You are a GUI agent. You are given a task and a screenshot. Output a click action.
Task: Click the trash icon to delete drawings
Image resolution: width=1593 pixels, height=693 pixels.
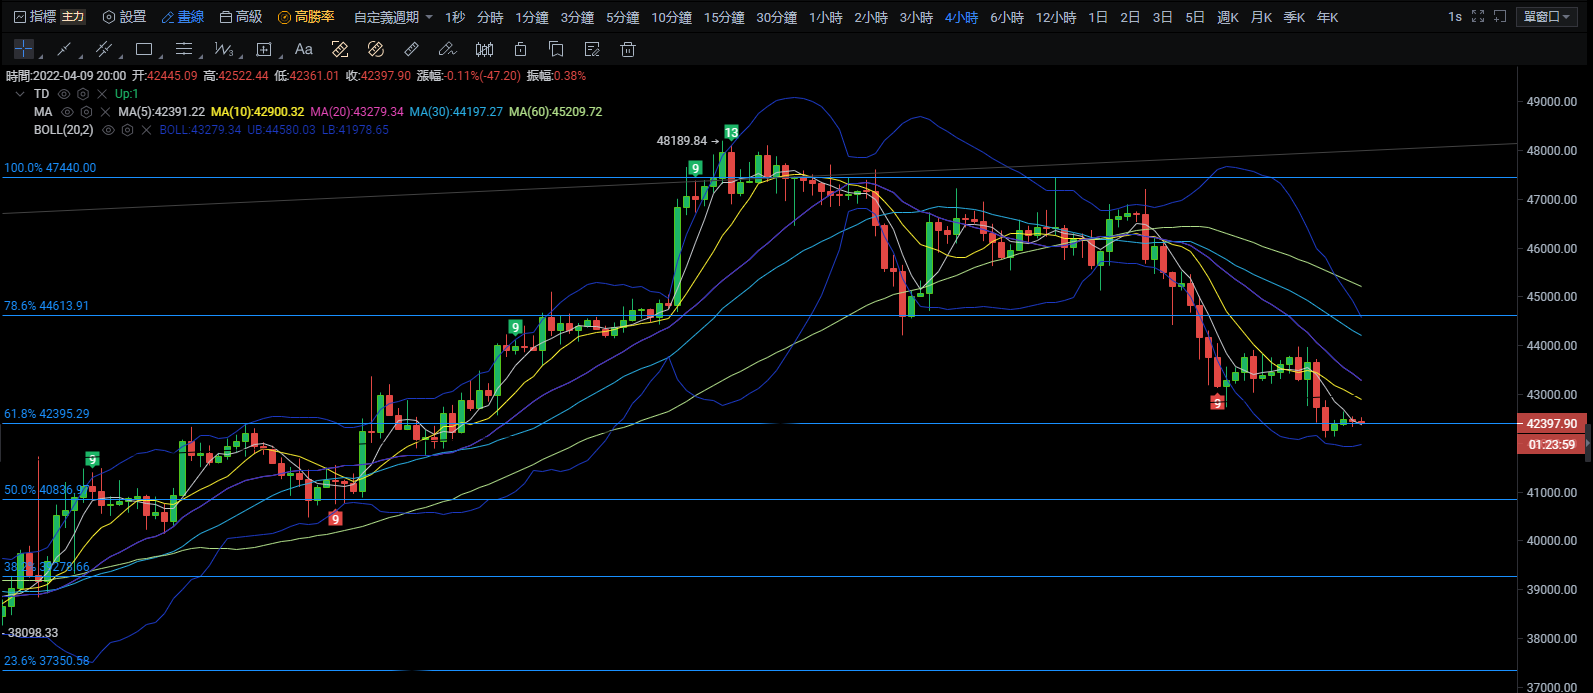coord(627,49)
